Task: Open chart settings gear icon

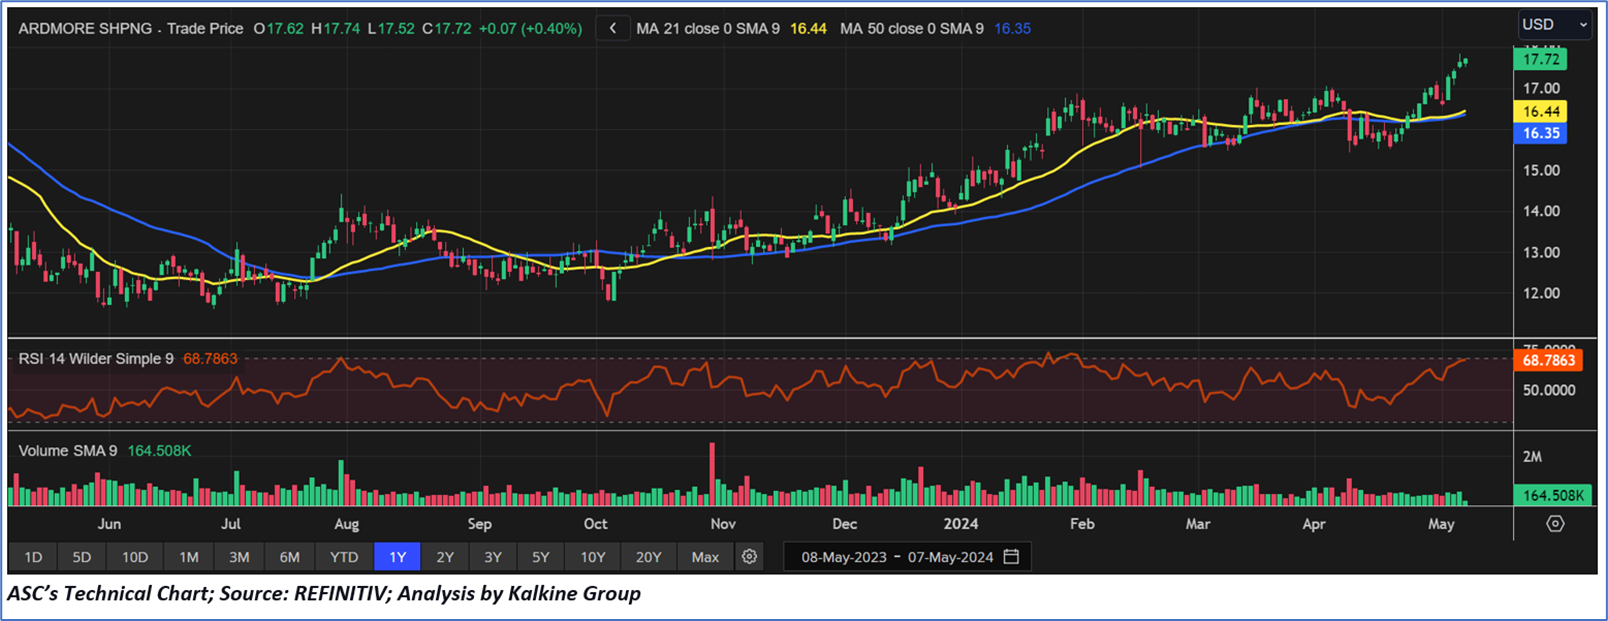Action: tap(749, 557)
